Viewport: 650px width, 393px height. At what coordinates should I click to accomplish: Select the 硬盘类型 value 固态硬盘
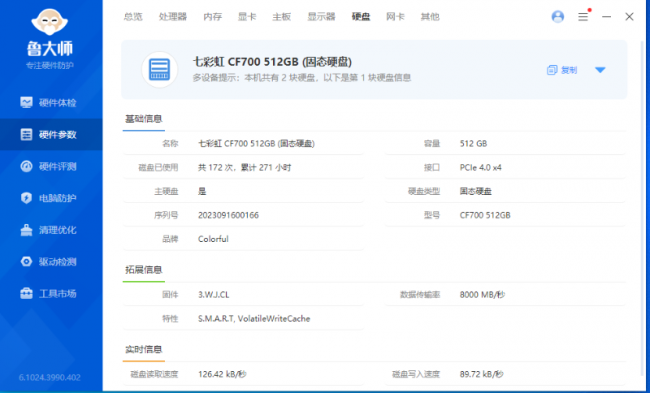pos(475,191)
